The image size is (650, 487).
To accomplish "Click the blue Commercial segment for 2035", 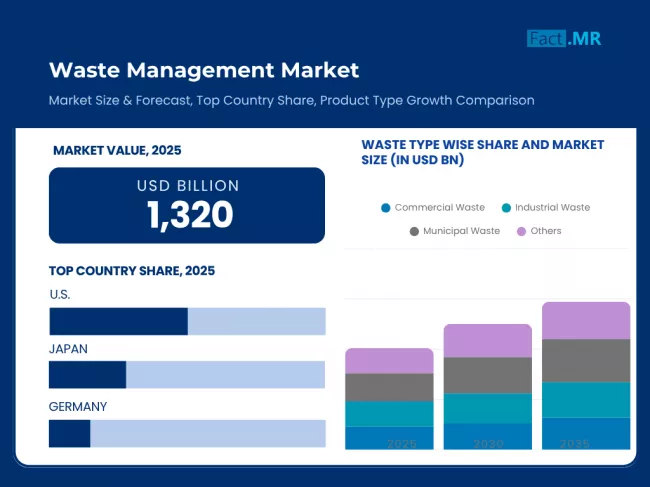I will [586, 434].
